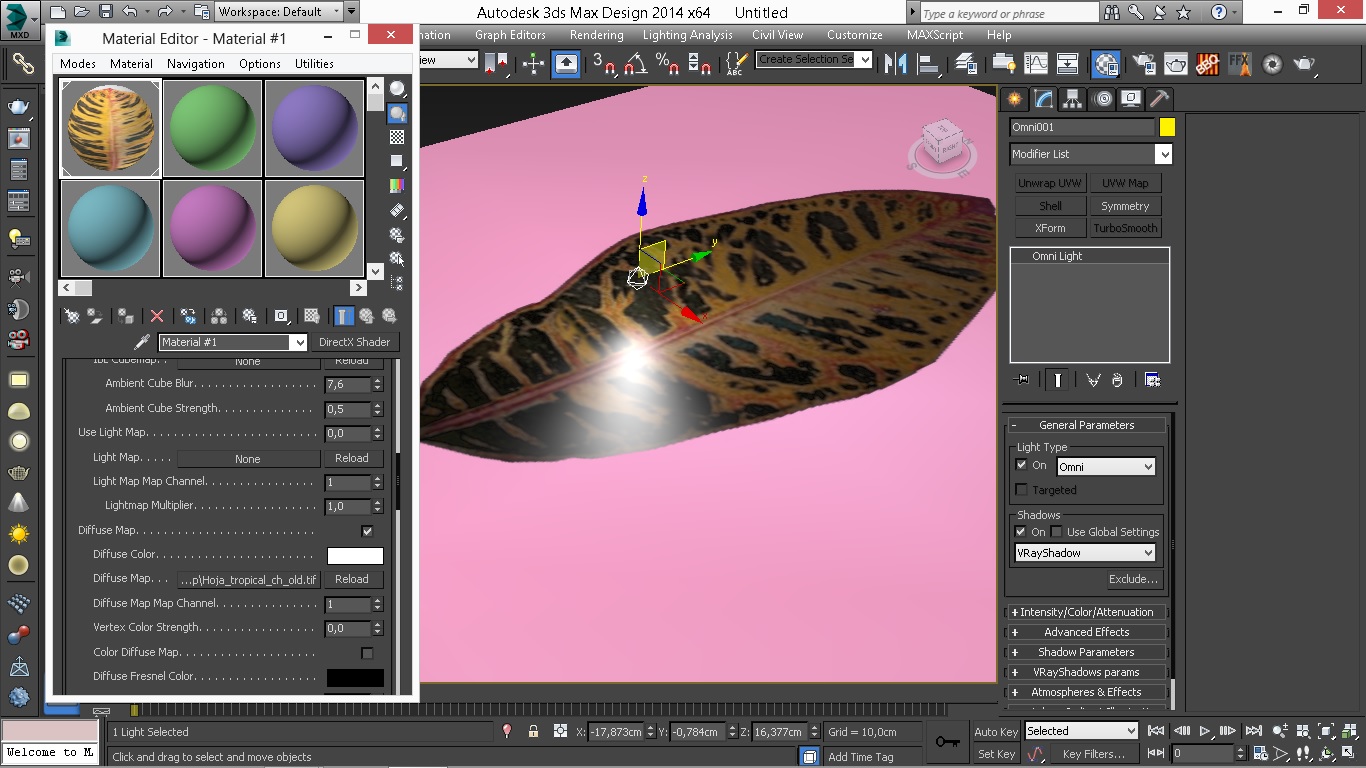Open the Selected key filter dropdown
1366x768 pixels.
(x=1081, y=731)
